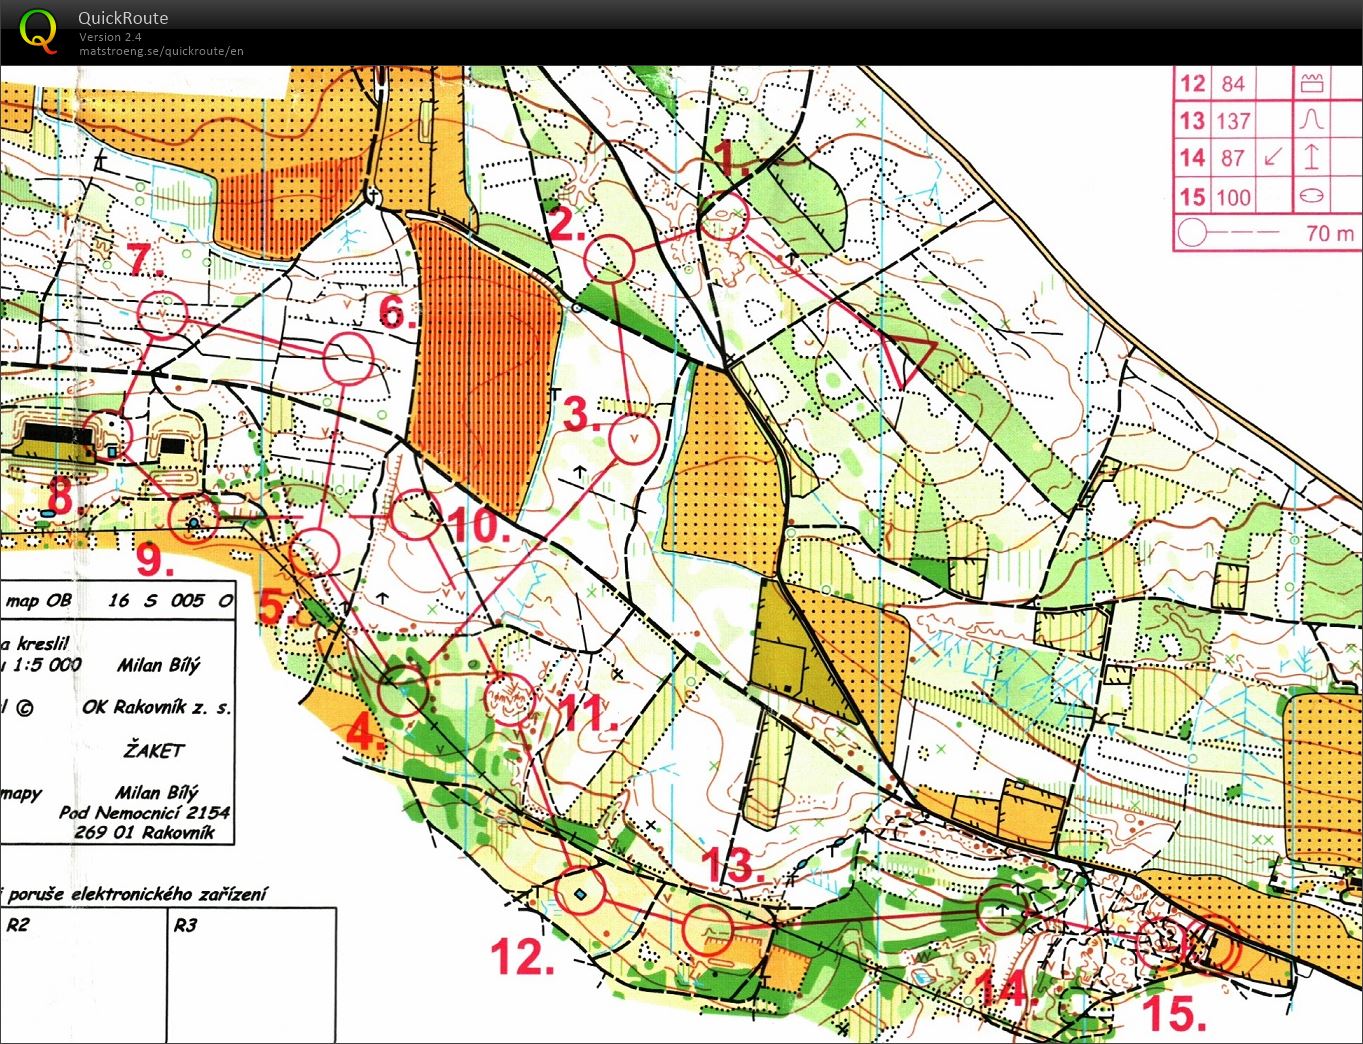
Task: Click code 100 in control description table
Action: tap(1233, 196)
